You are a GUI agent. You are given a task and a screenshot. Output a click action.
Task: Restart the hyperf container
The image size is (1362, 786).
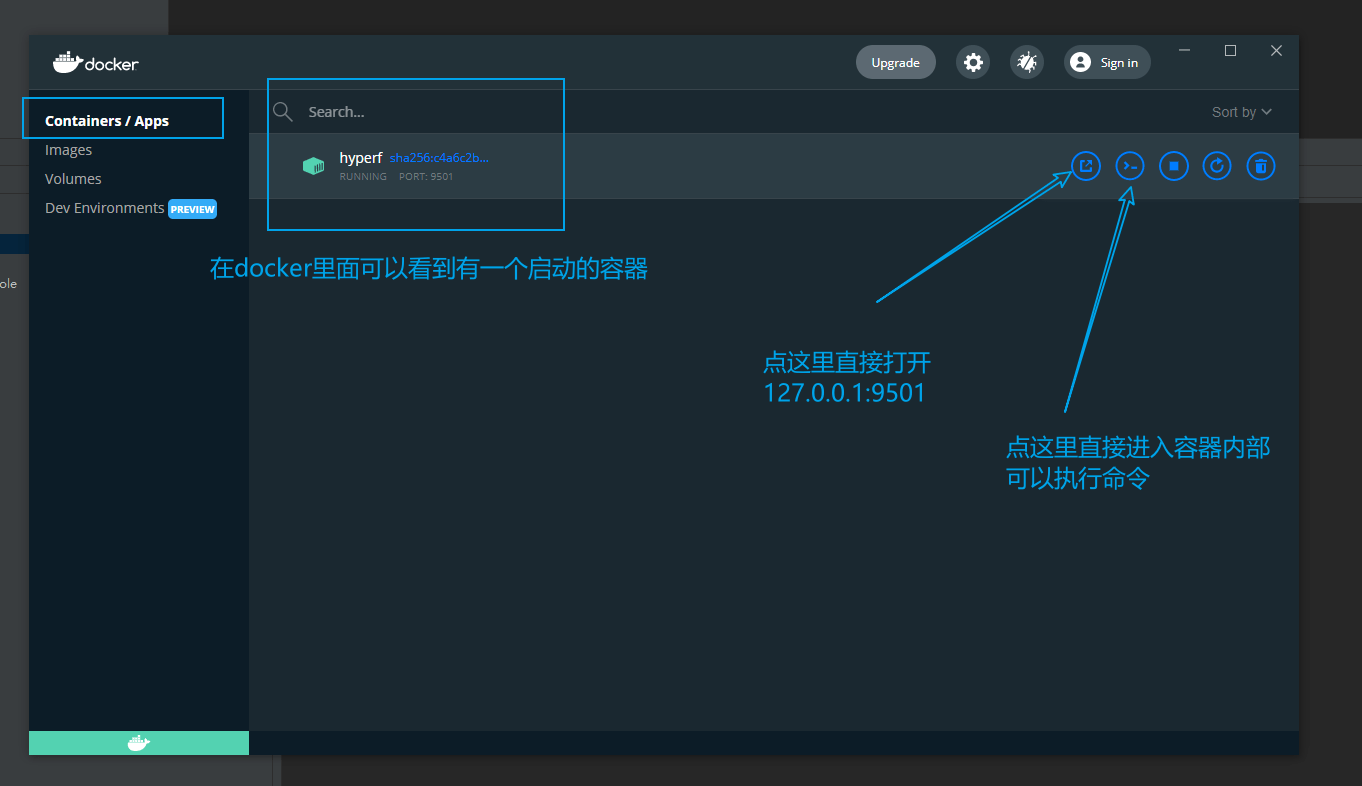pyautogui.click(x=1217, y=166)
